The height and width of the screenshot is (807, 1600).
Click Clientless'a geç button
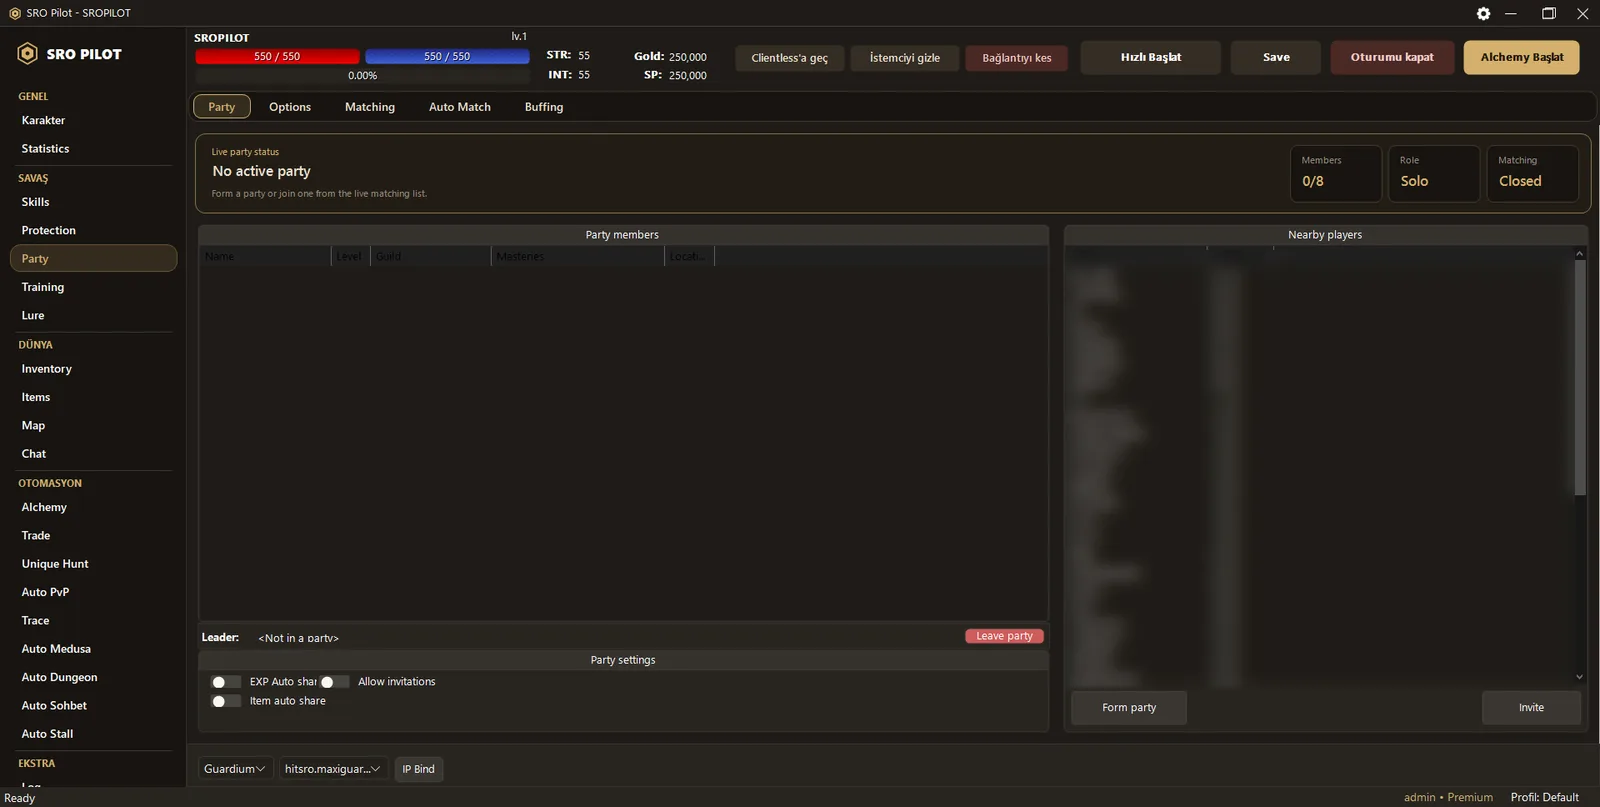tap(790, 58)
